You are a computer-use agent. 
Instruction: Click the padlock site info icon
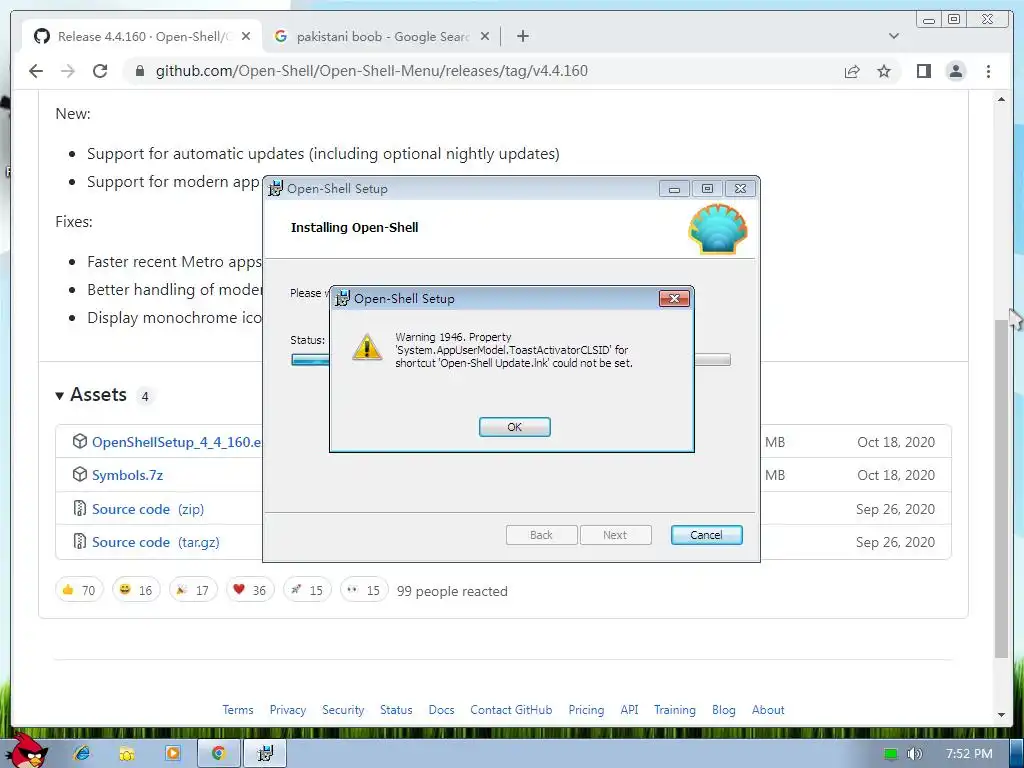[140, 71]
